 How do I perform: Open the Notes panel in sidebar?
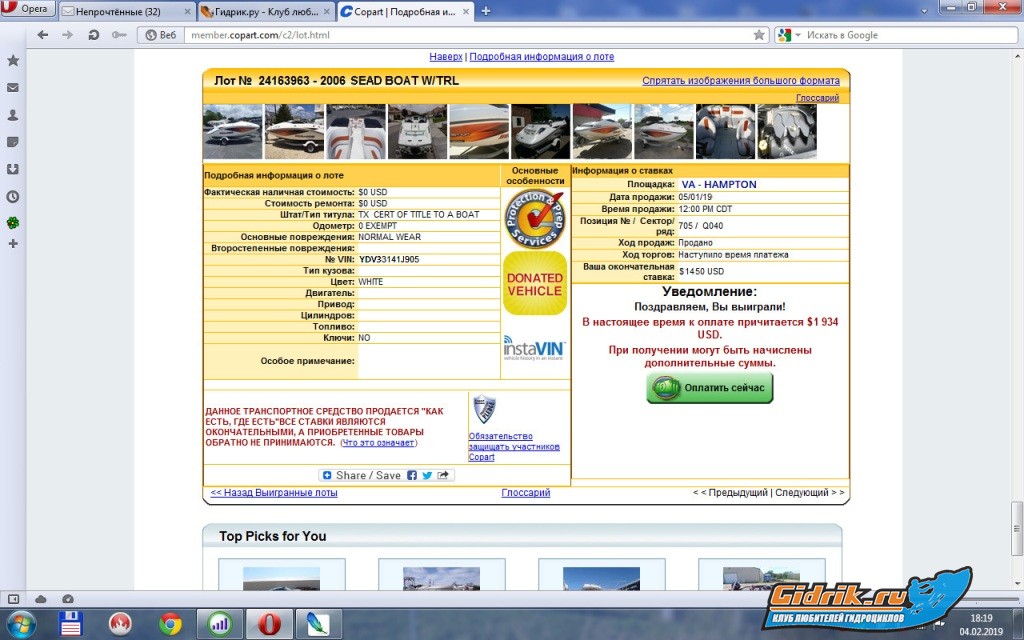(x=13, y=142)
